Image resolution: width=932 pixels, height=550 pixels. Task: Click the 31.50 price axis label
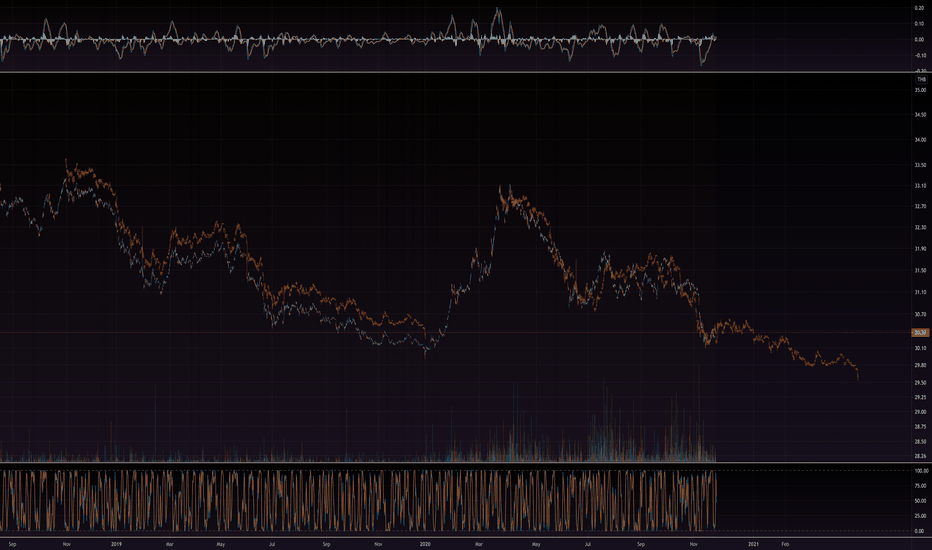click(920, 271)
